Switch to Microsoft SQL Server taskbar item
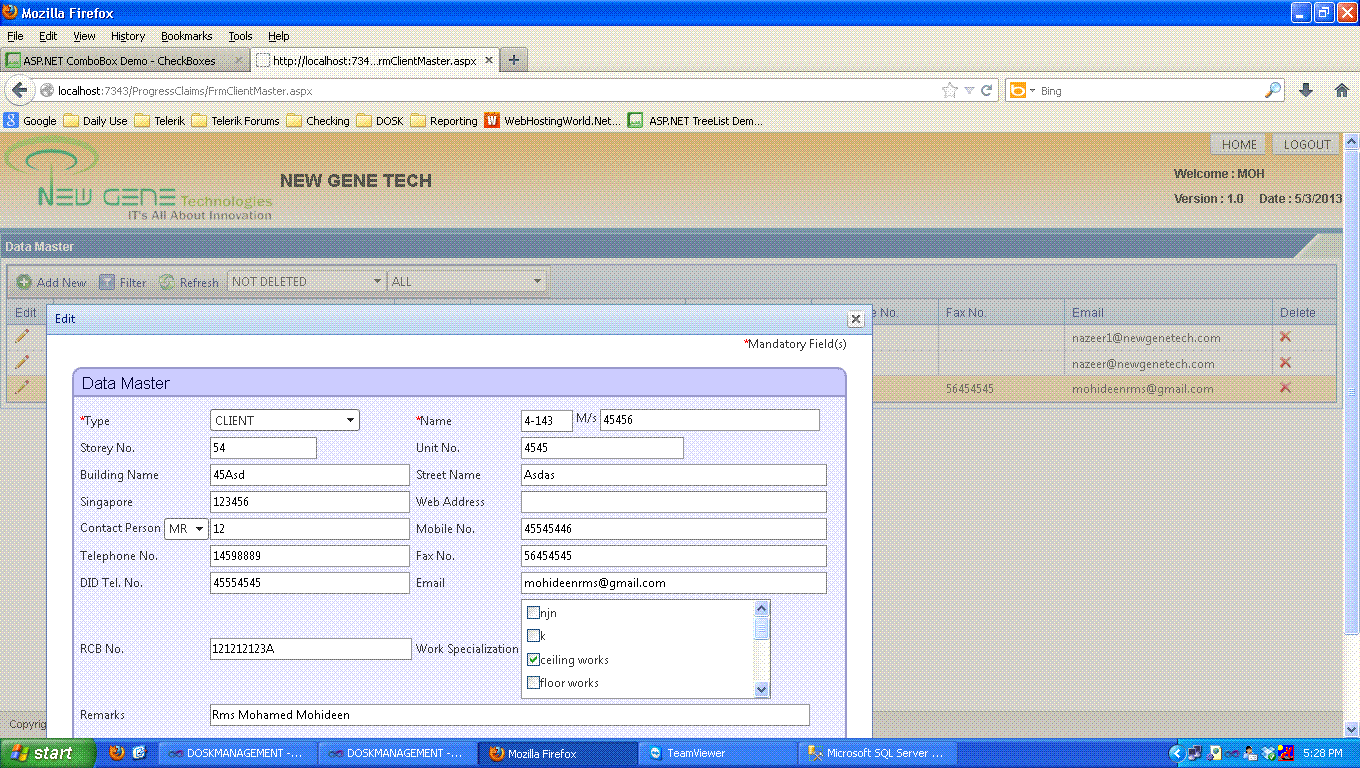The height and width of the screenshot is (768, 1360). click(878, 753)
